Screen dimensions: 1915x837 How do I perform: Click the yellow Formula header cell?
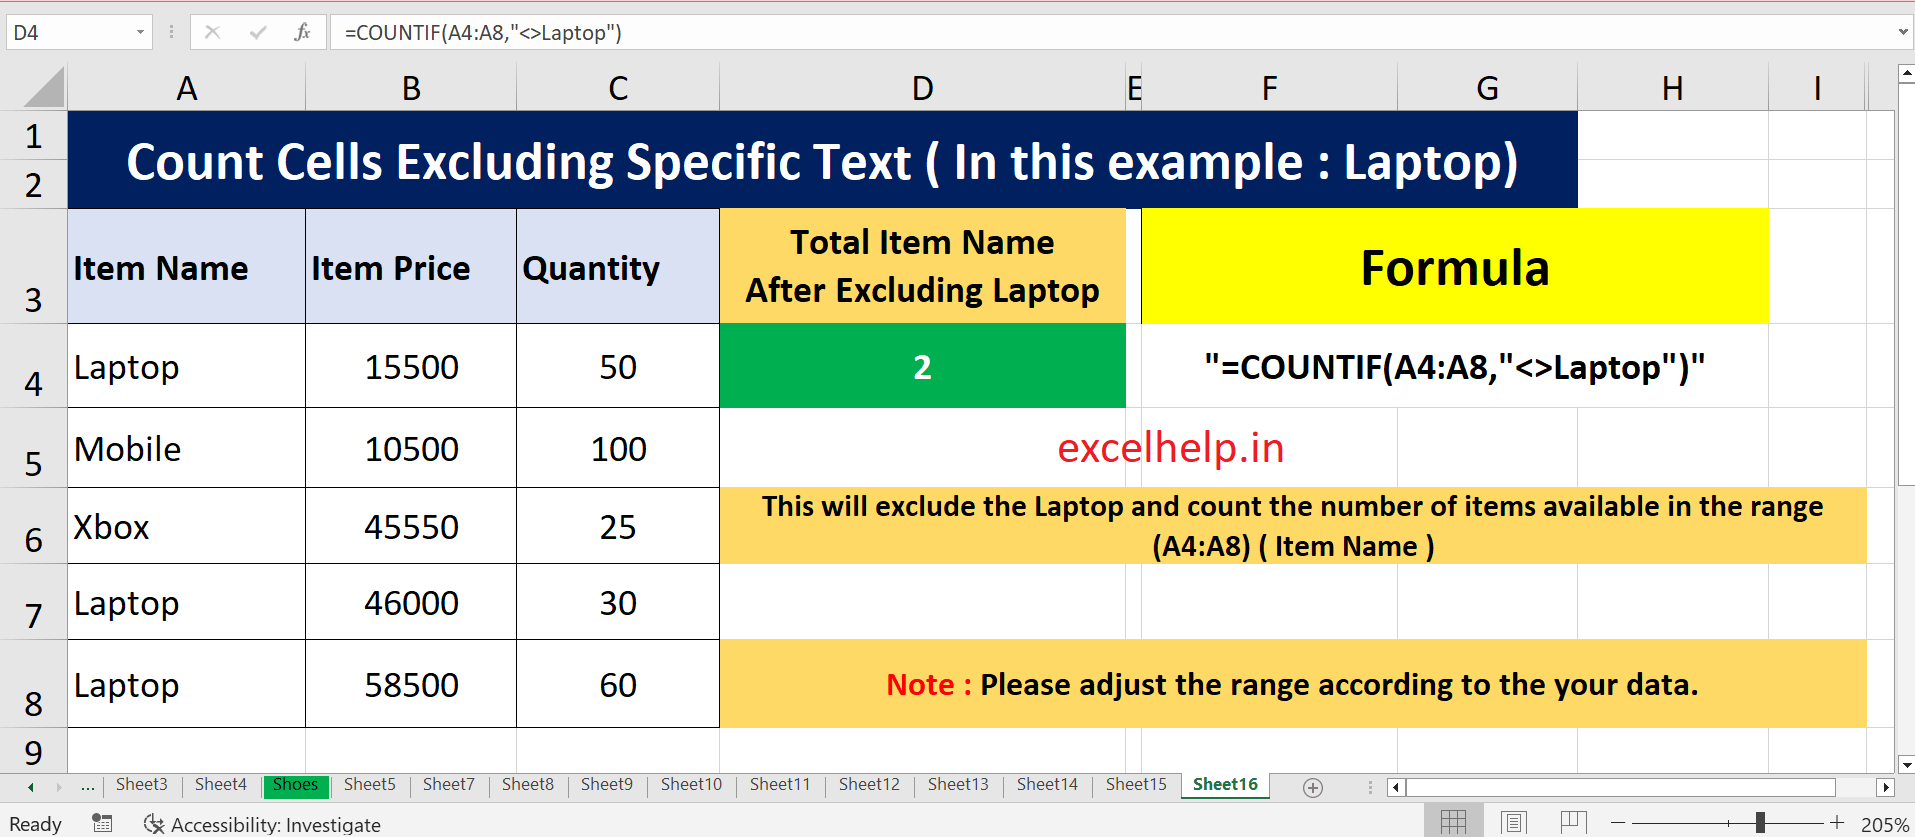point(1455,266)
